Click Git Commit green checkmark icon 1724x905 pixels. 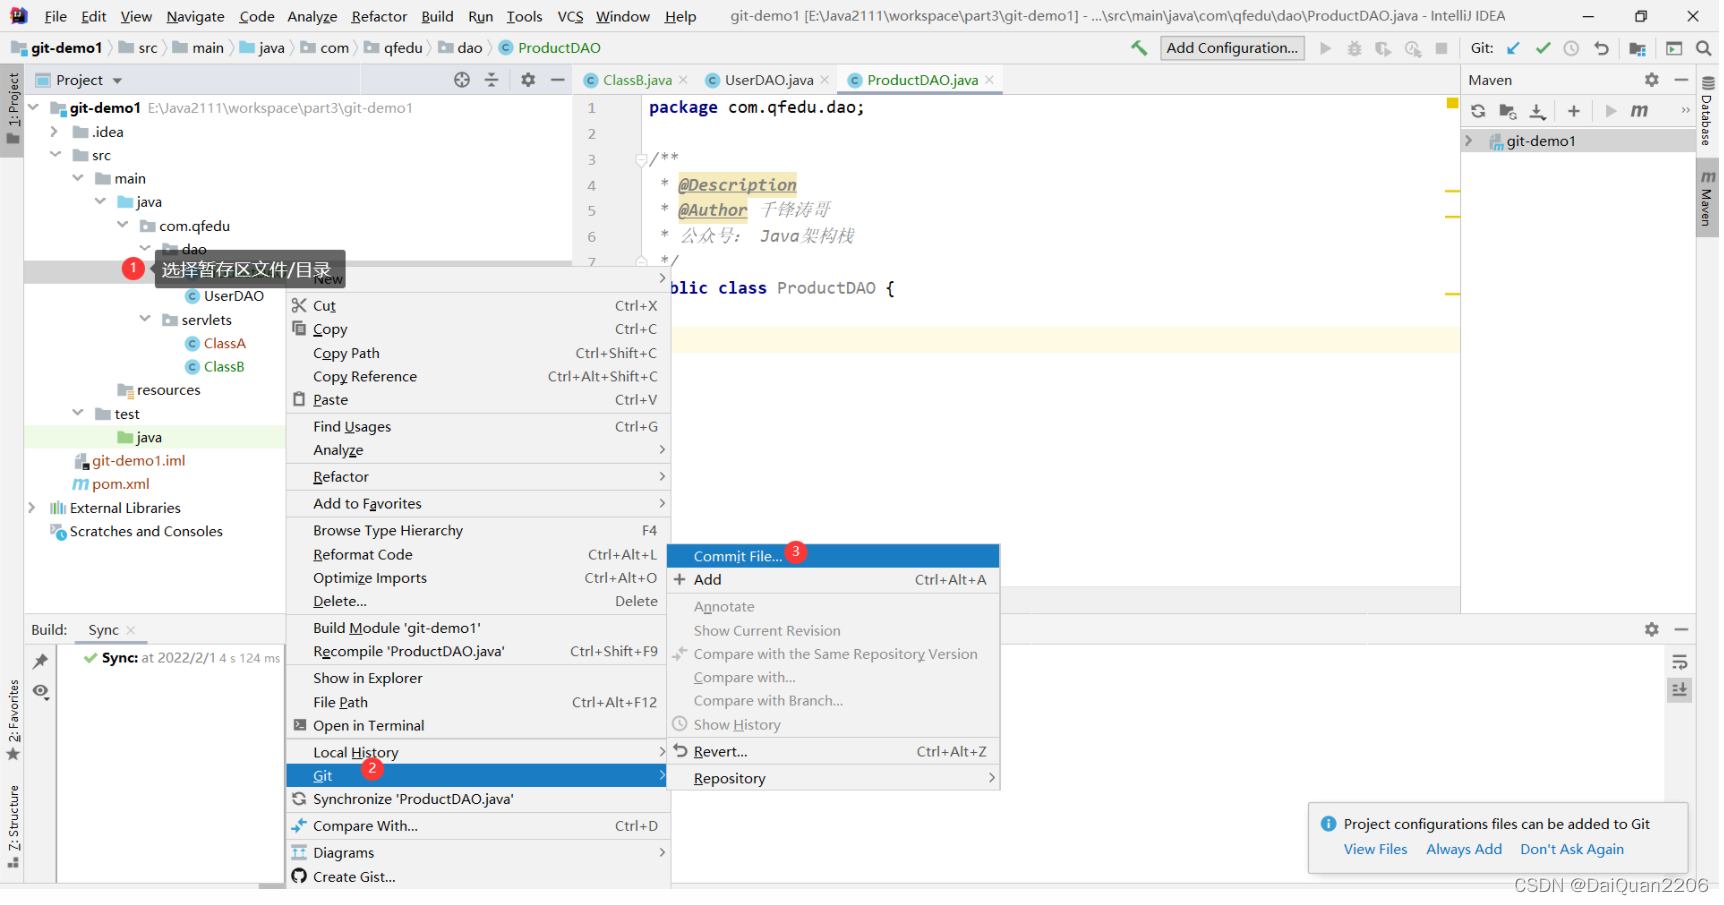pyautogui.click(x=1543, y=48)
